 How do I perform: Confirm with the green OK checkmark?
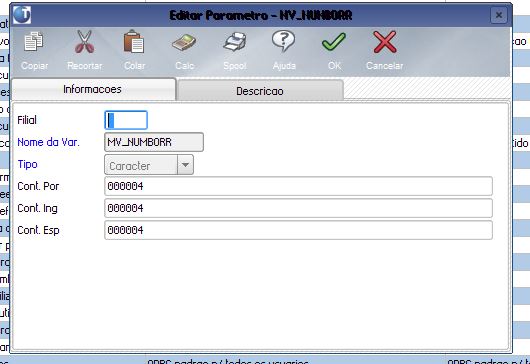[x=334, y=42]
